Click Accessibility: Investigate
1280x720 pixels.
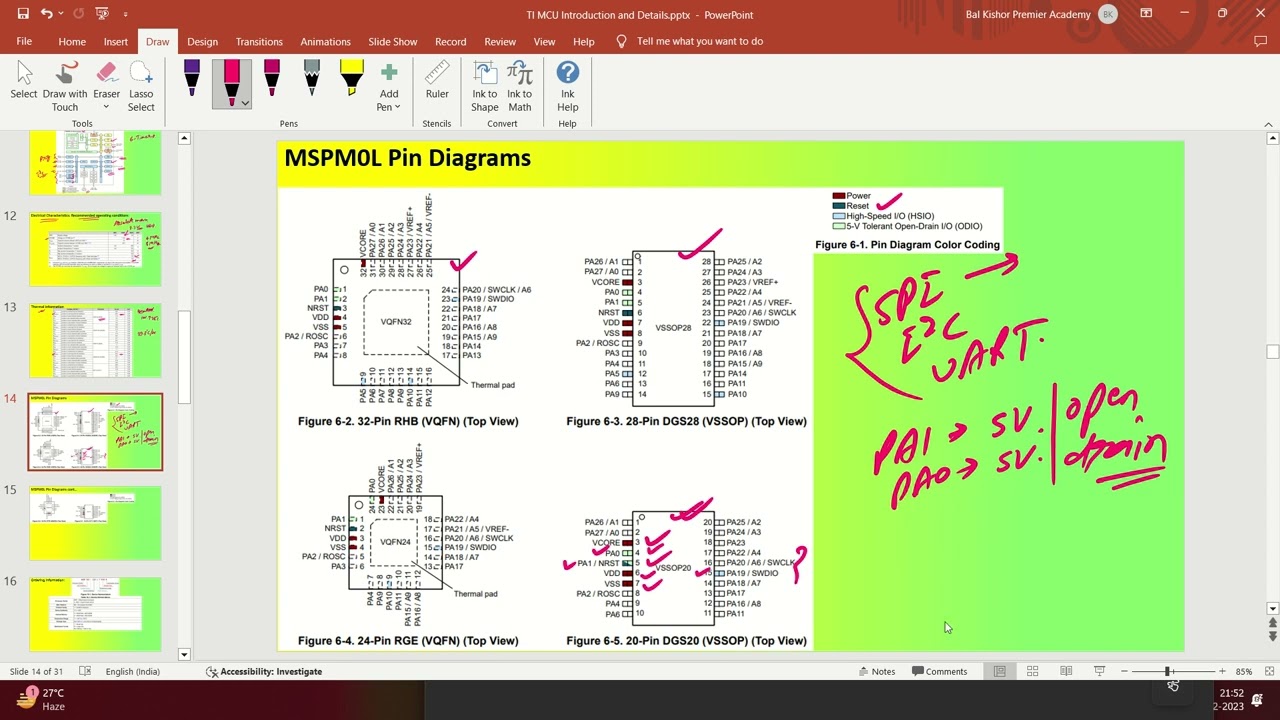[264, 671]
